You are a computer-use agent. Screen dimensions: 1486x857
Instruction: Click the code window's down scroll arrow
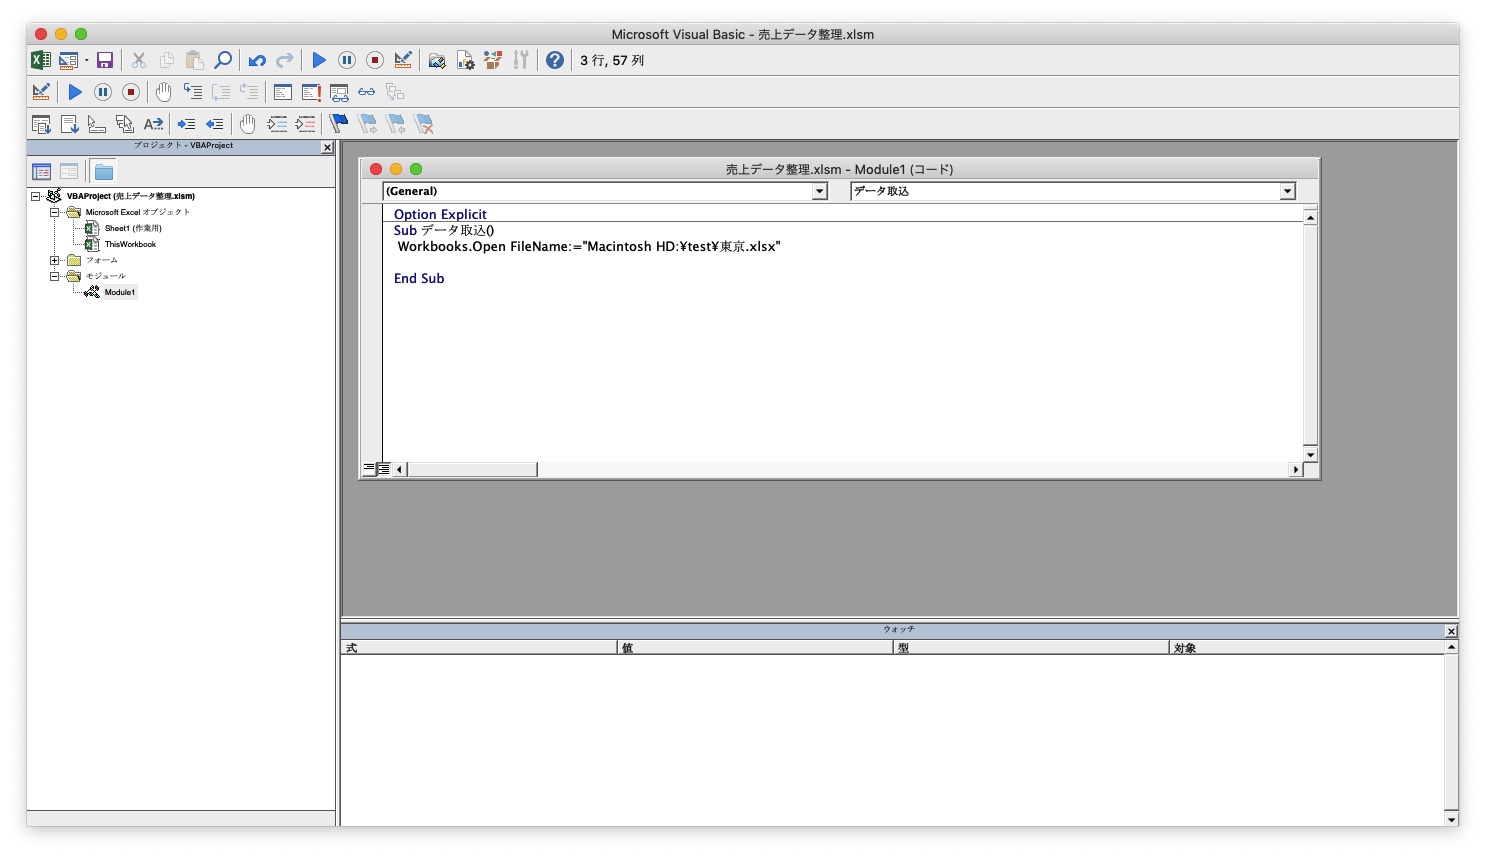pos(1310,455)
